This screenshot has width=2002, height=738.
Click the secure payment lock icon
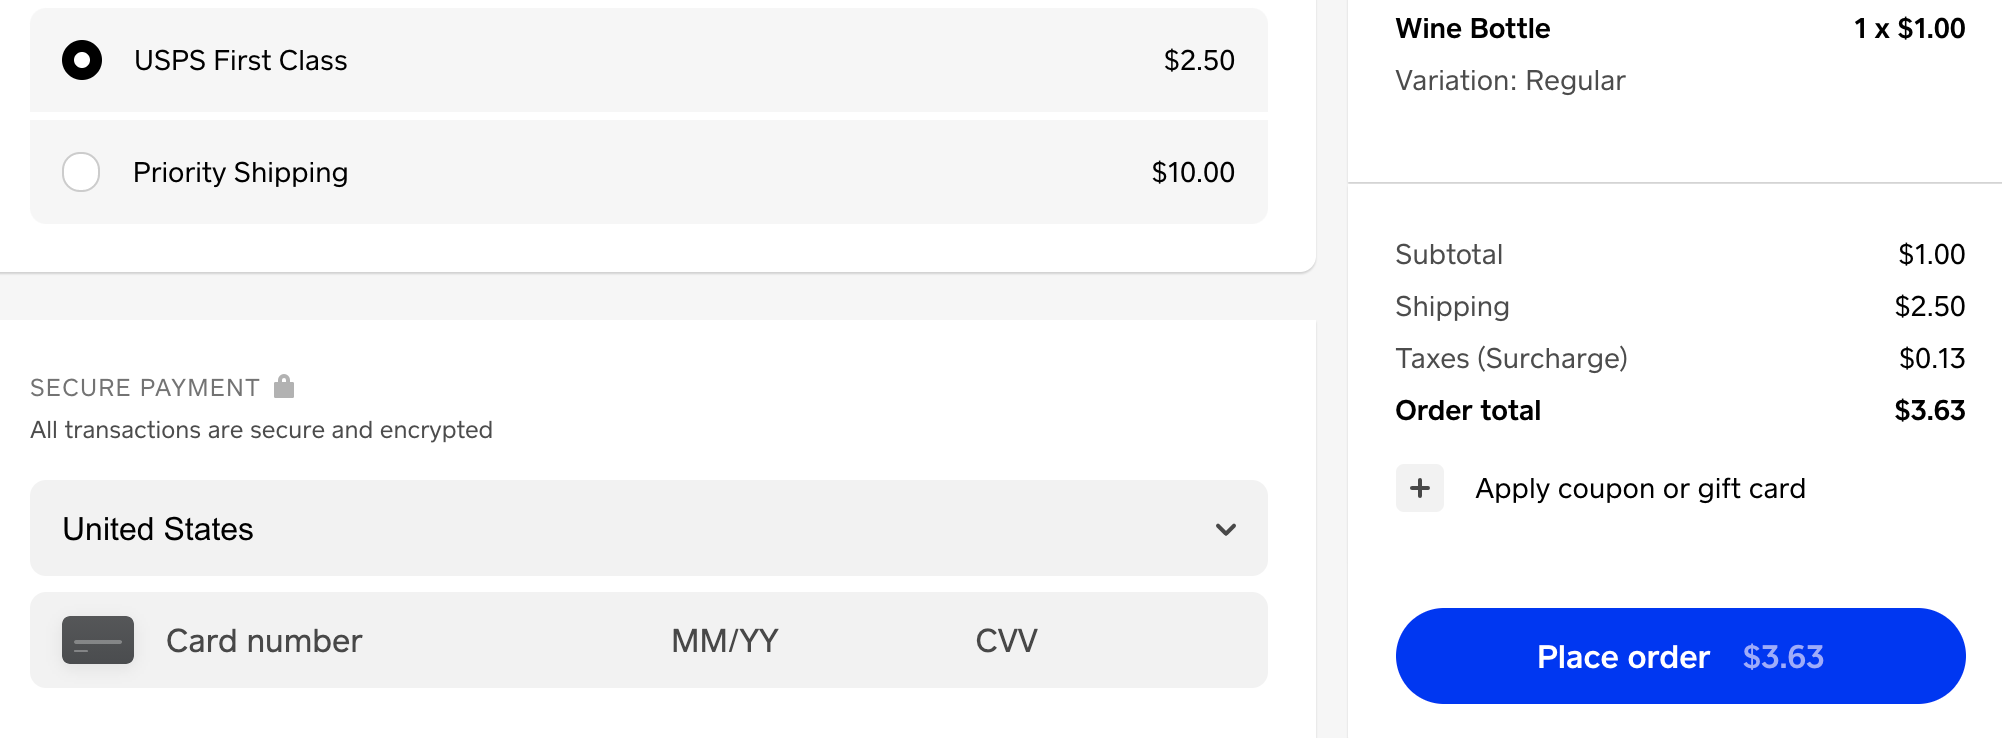tap(284, 386)
